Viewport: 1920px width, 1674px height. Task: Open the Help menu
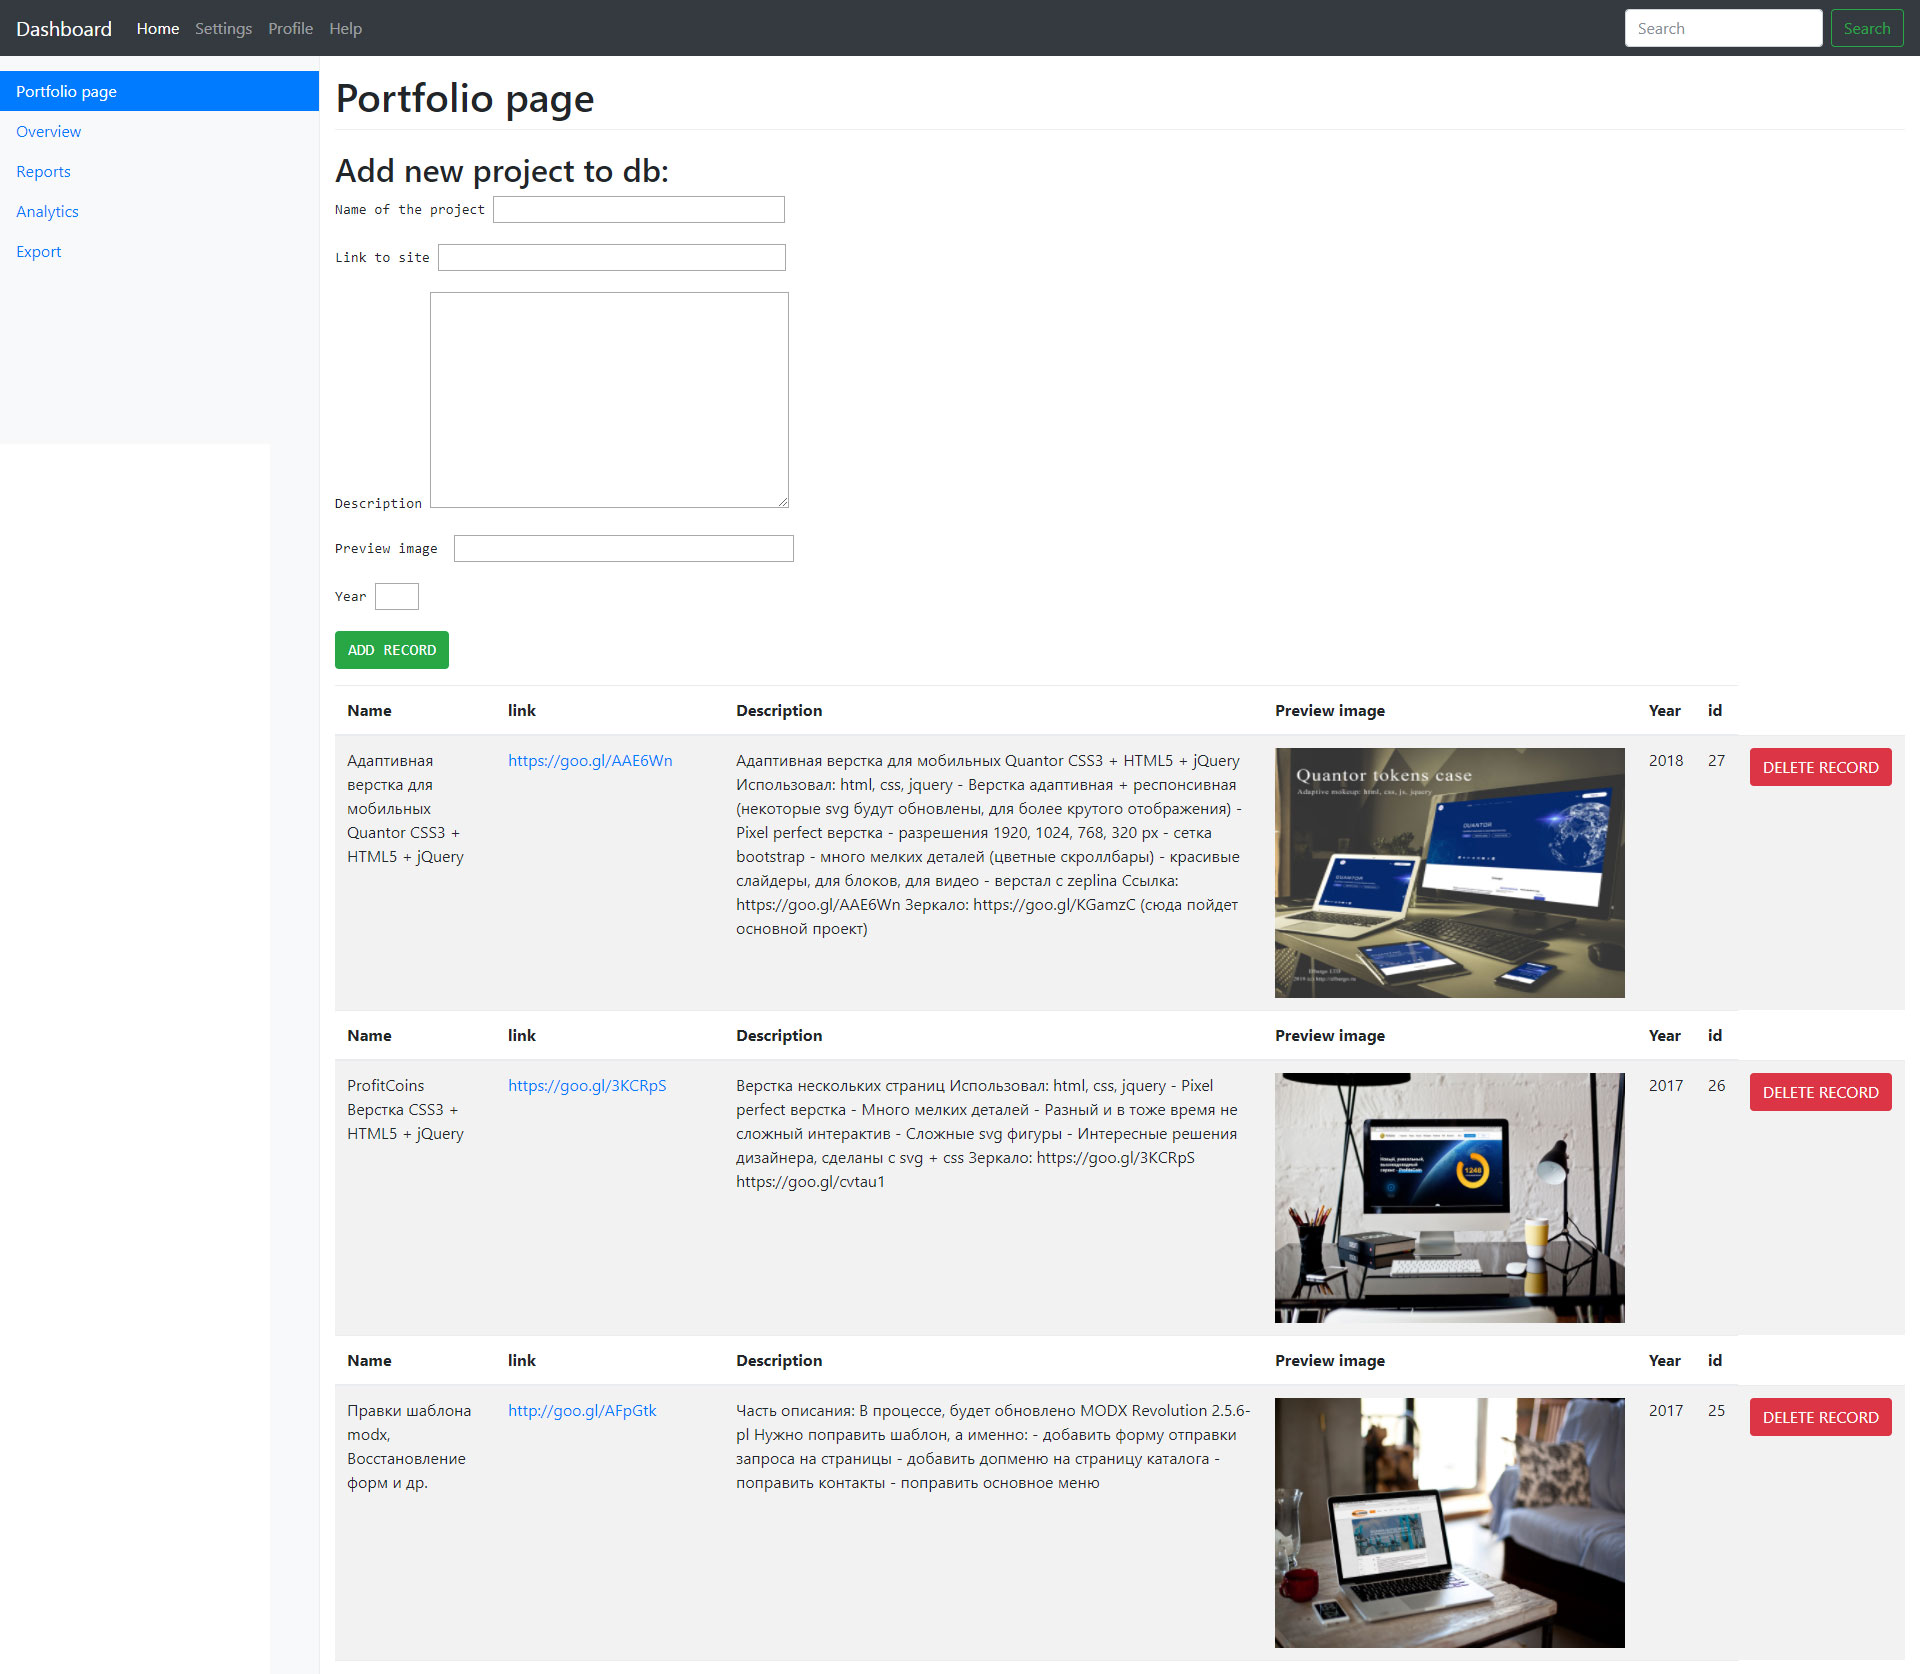[x=345, y=28]
